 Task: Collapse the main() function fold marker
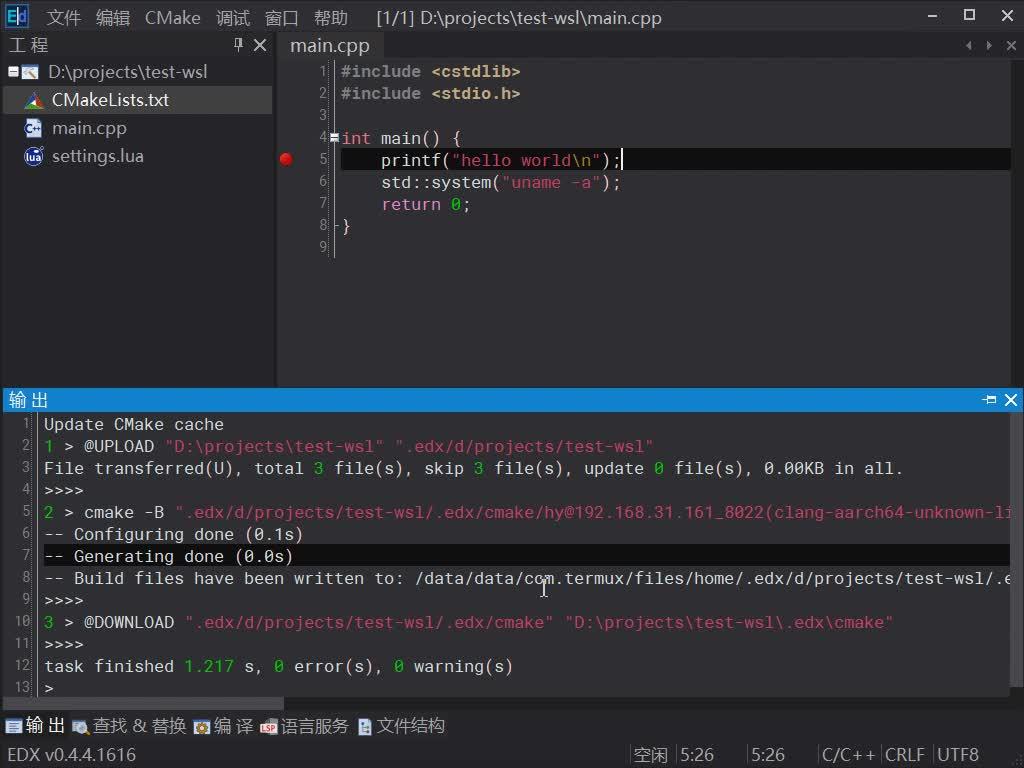point(334,138)
